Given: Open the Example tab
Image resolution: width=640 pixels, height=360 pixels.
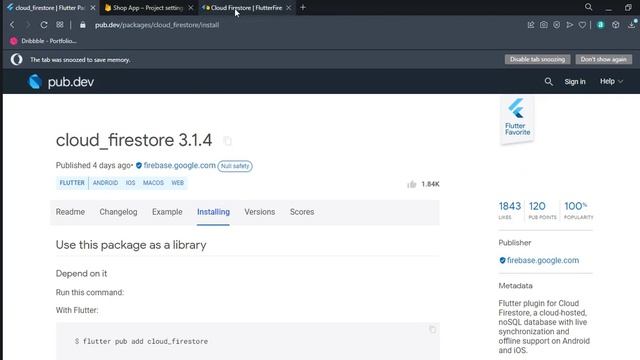Looking at the screenshot, I should 167,212.
